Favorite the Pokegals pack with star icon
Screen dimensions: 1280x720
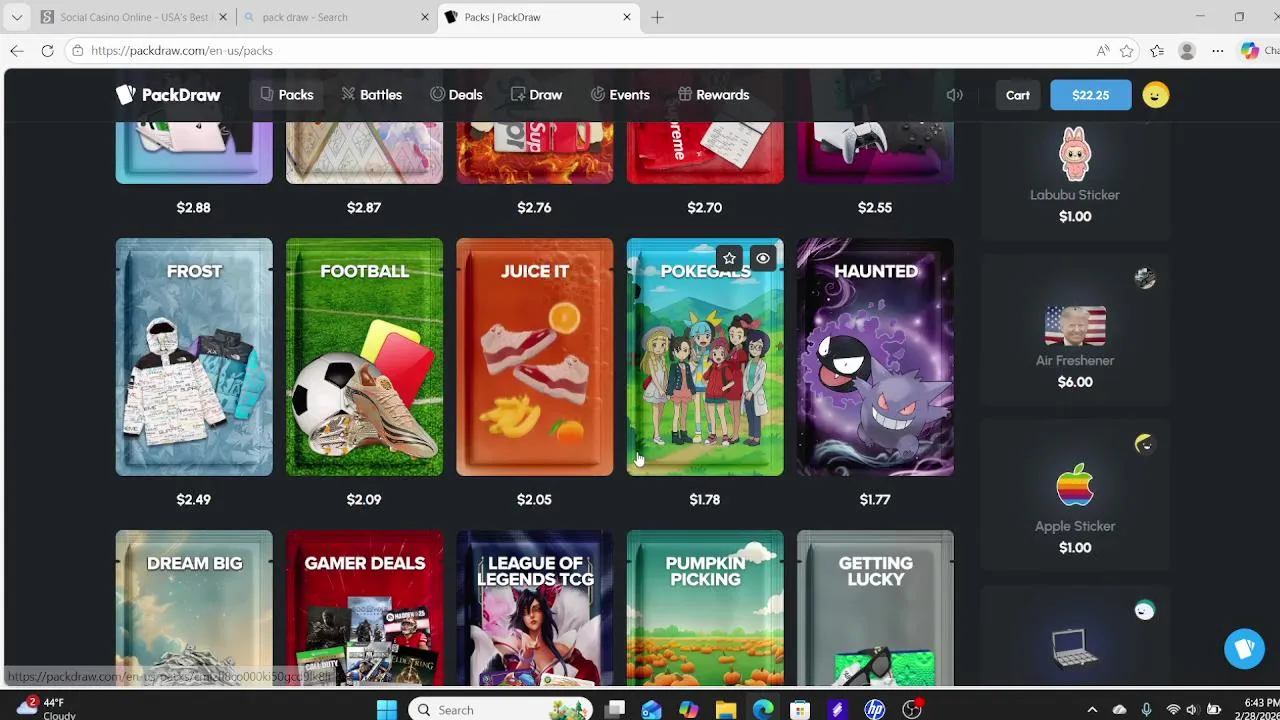tap(729, 259)
